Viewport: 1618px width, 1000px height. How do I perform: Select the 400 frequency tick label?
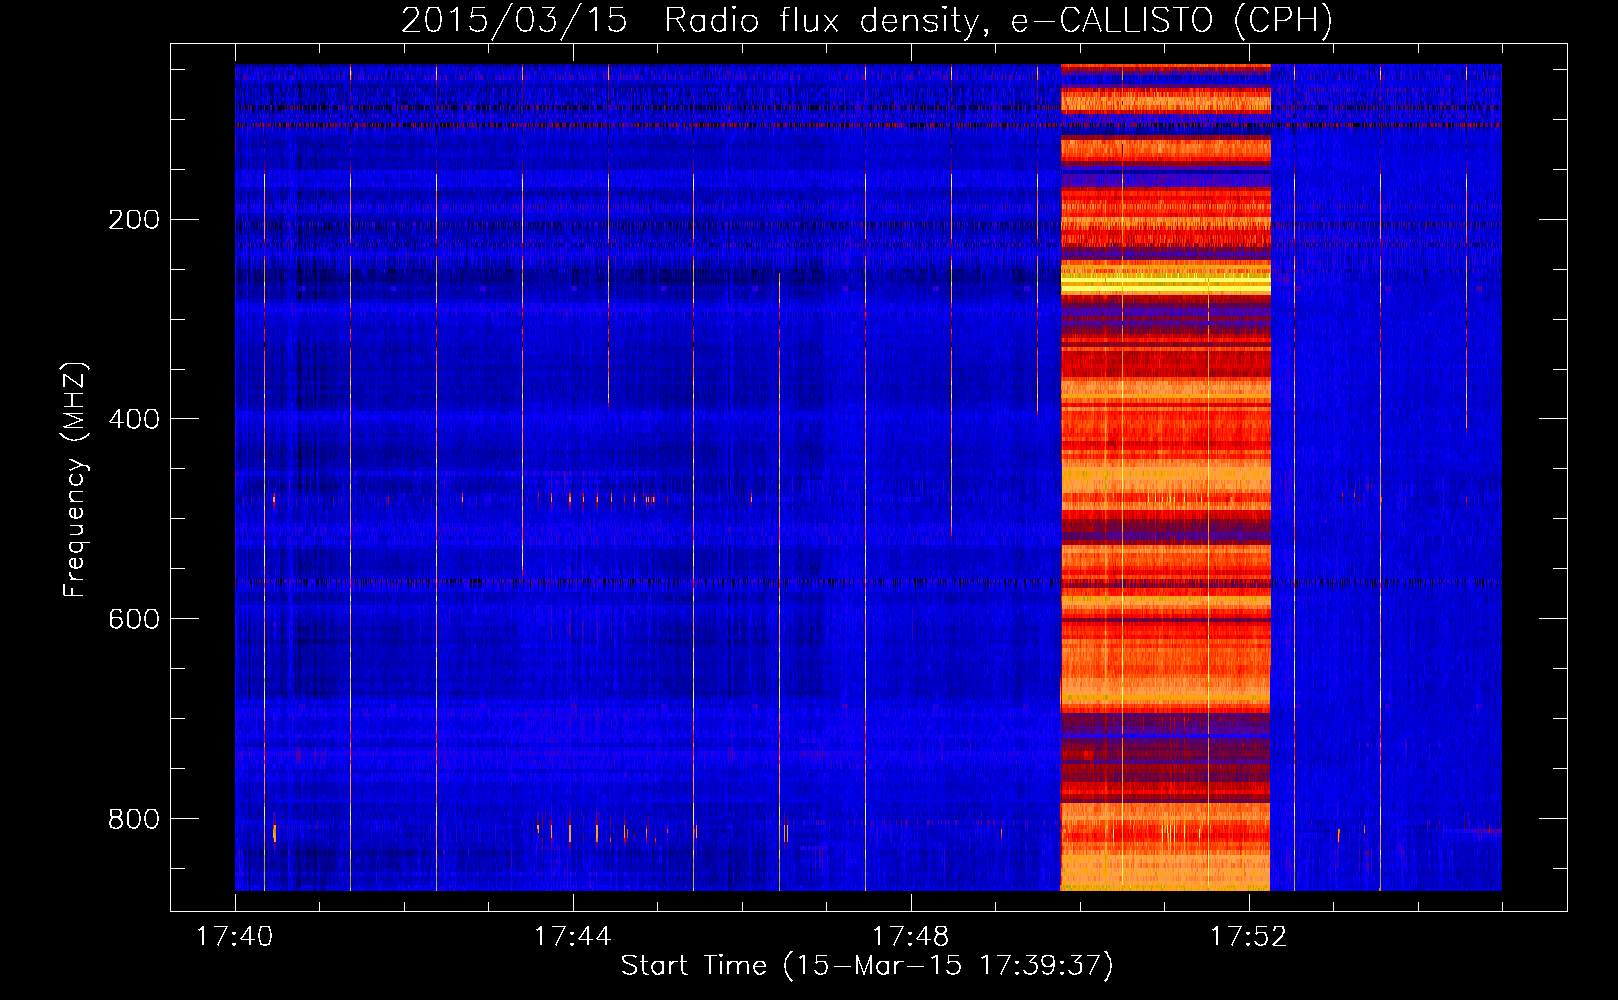coord(134,419)
